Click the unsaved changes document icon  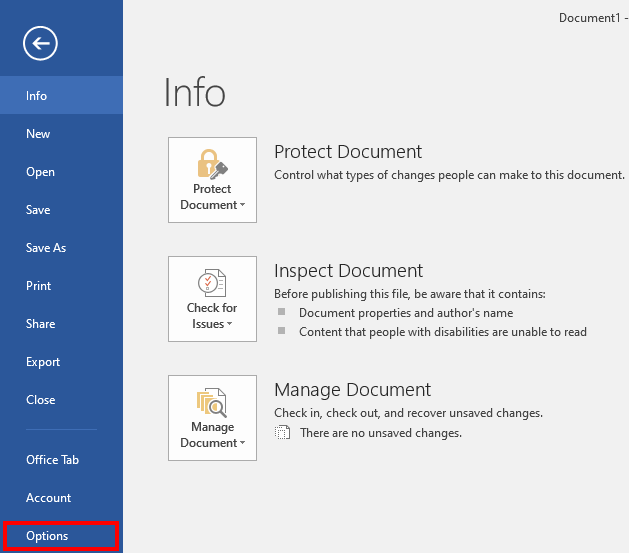(282, 433)
